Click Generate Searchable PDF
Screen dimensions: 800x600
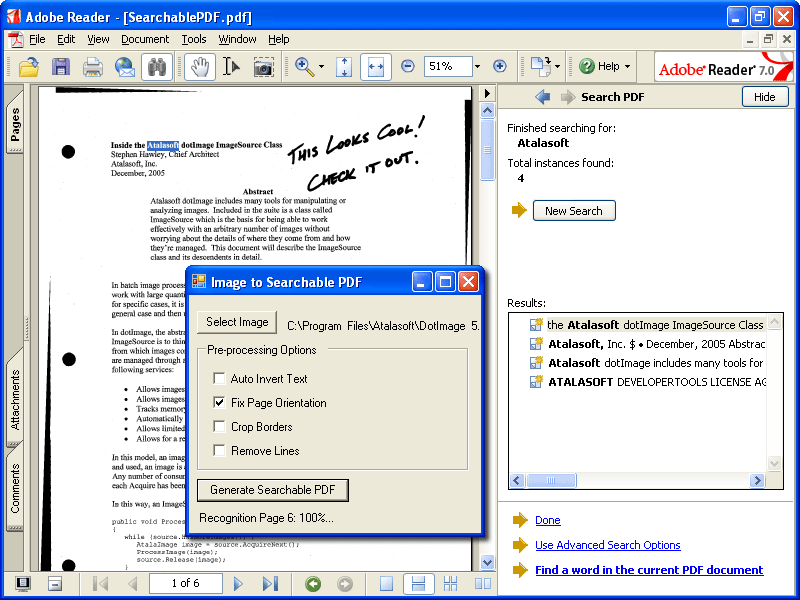pos(273,490)
